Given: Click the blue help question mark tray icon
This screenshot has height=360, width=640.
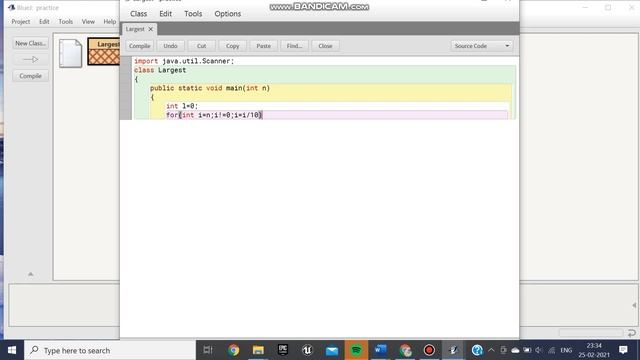Looking at the screenshot, I should (x=477, y=350).
